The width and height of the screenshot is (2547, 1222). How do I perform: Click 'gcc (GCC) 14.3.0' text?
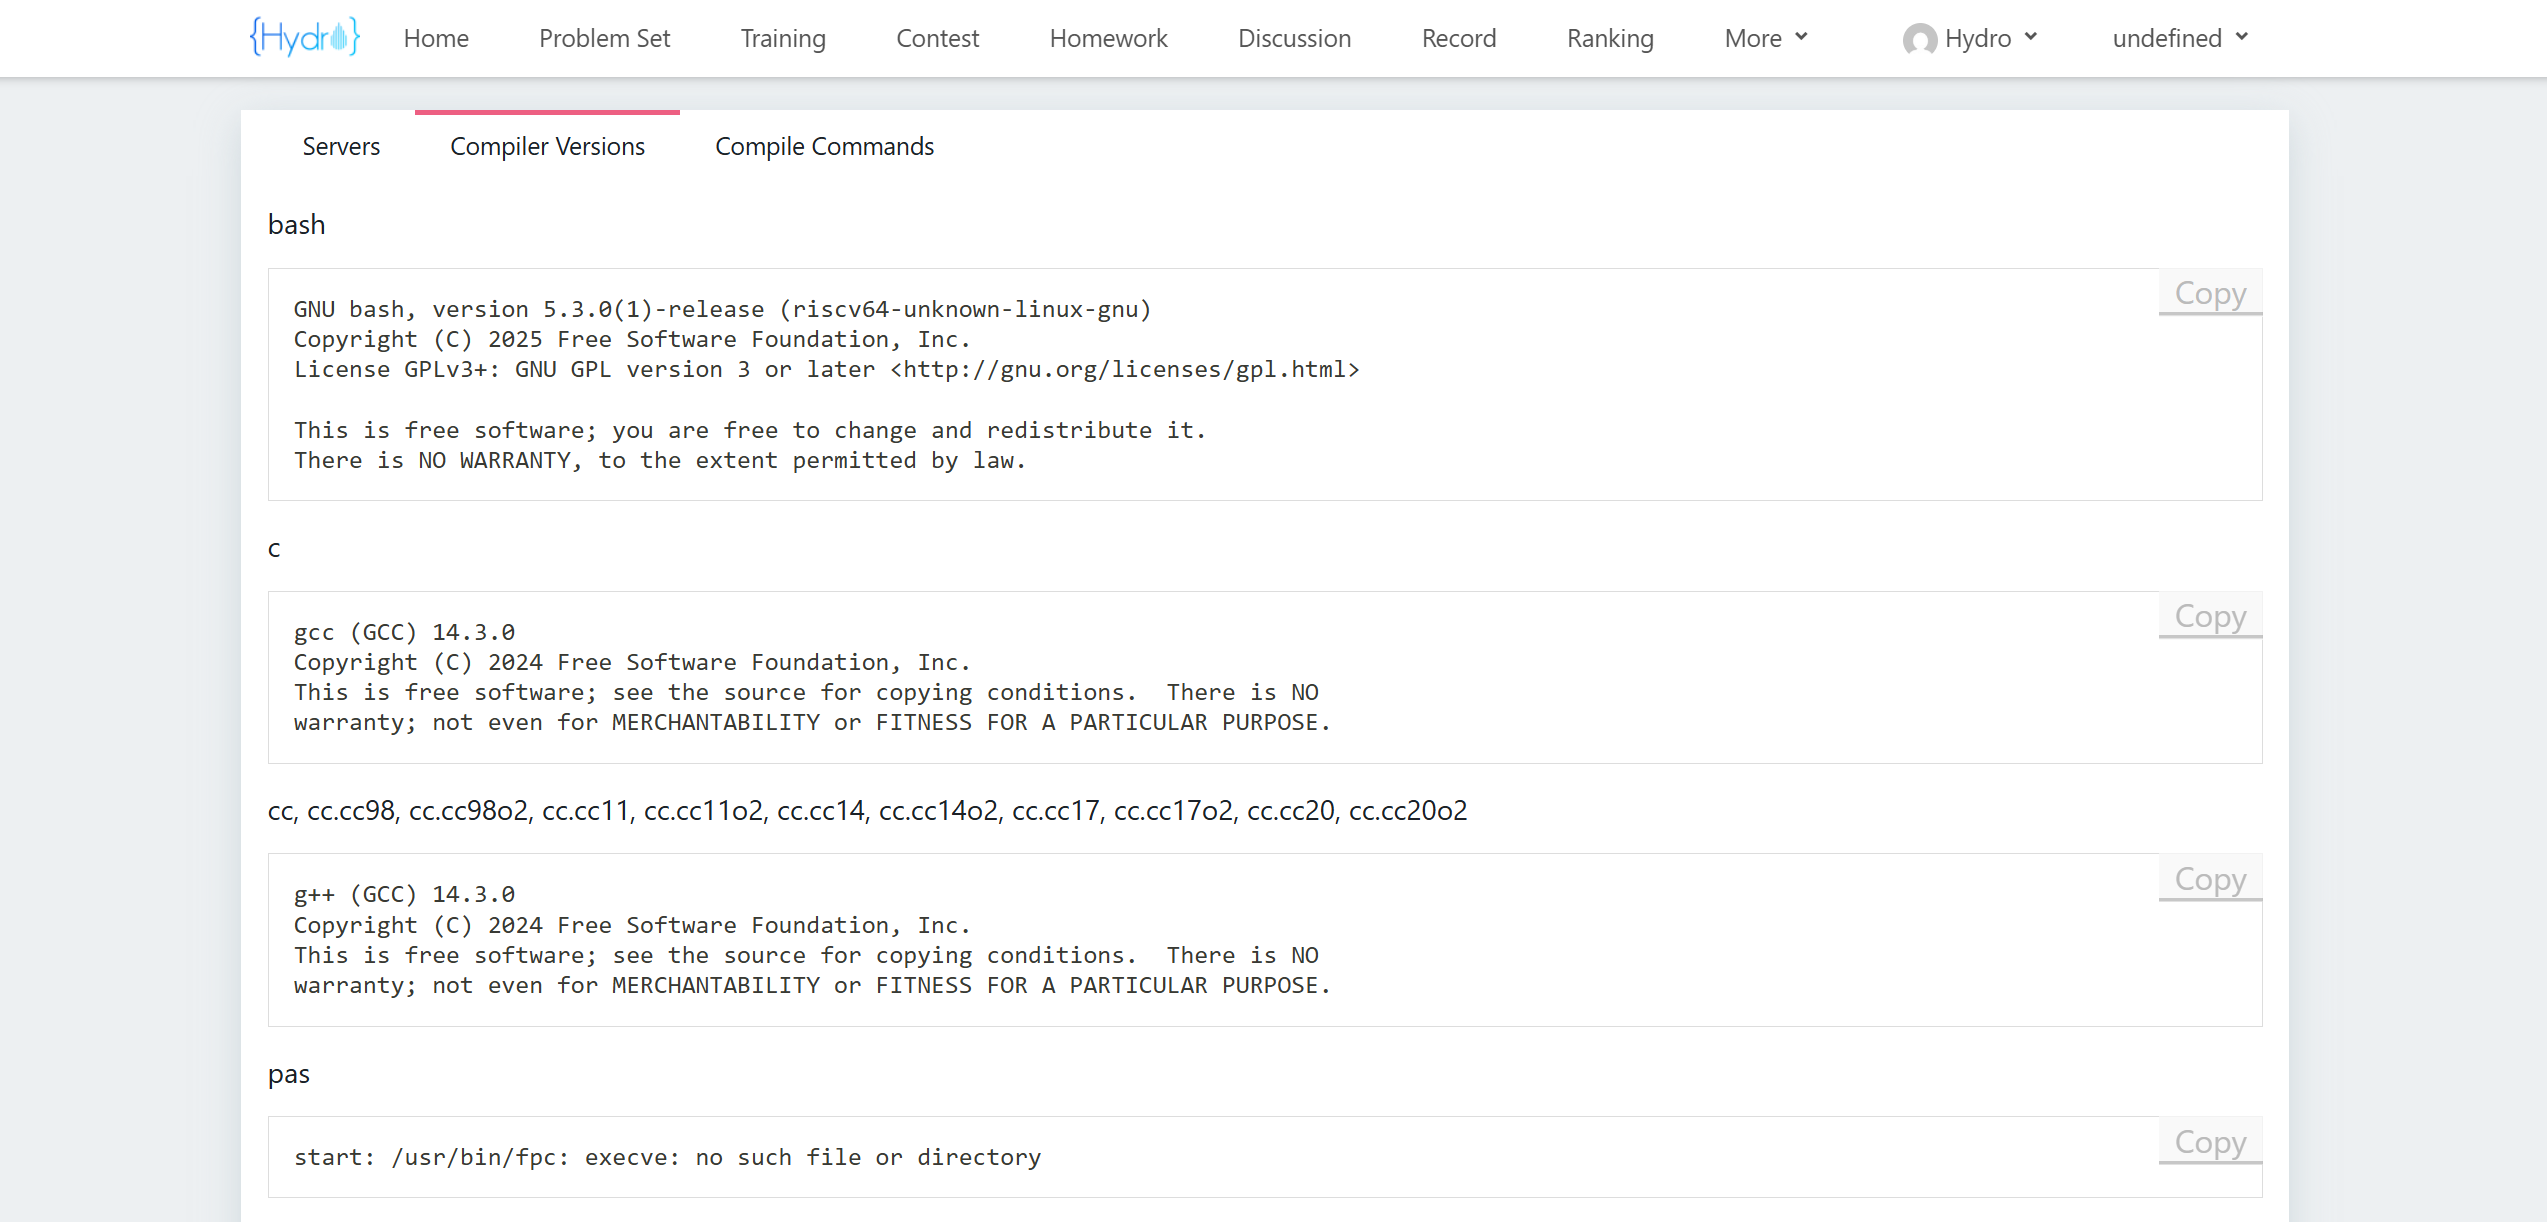[404, 632]
